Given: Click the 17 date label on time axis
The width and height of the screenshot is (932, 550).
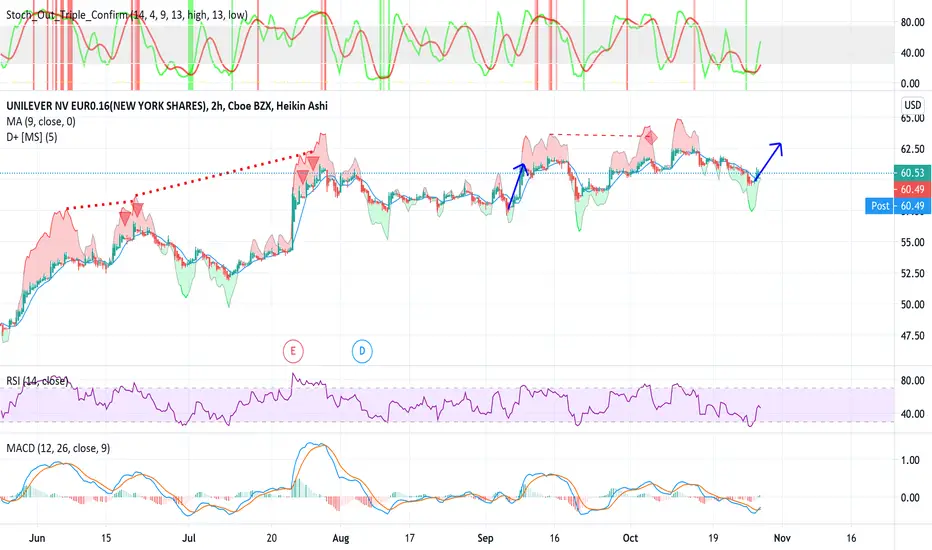Looking at the screenshot, I should point(410,538).
